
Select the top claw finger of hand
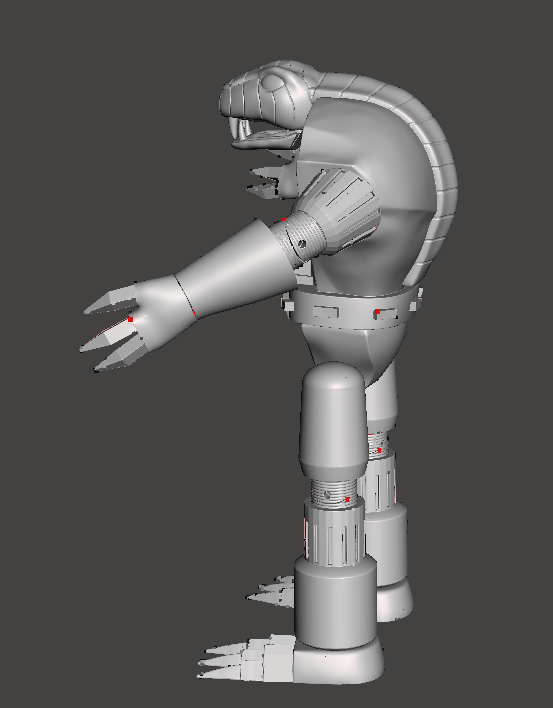click(x=111, y=300)
